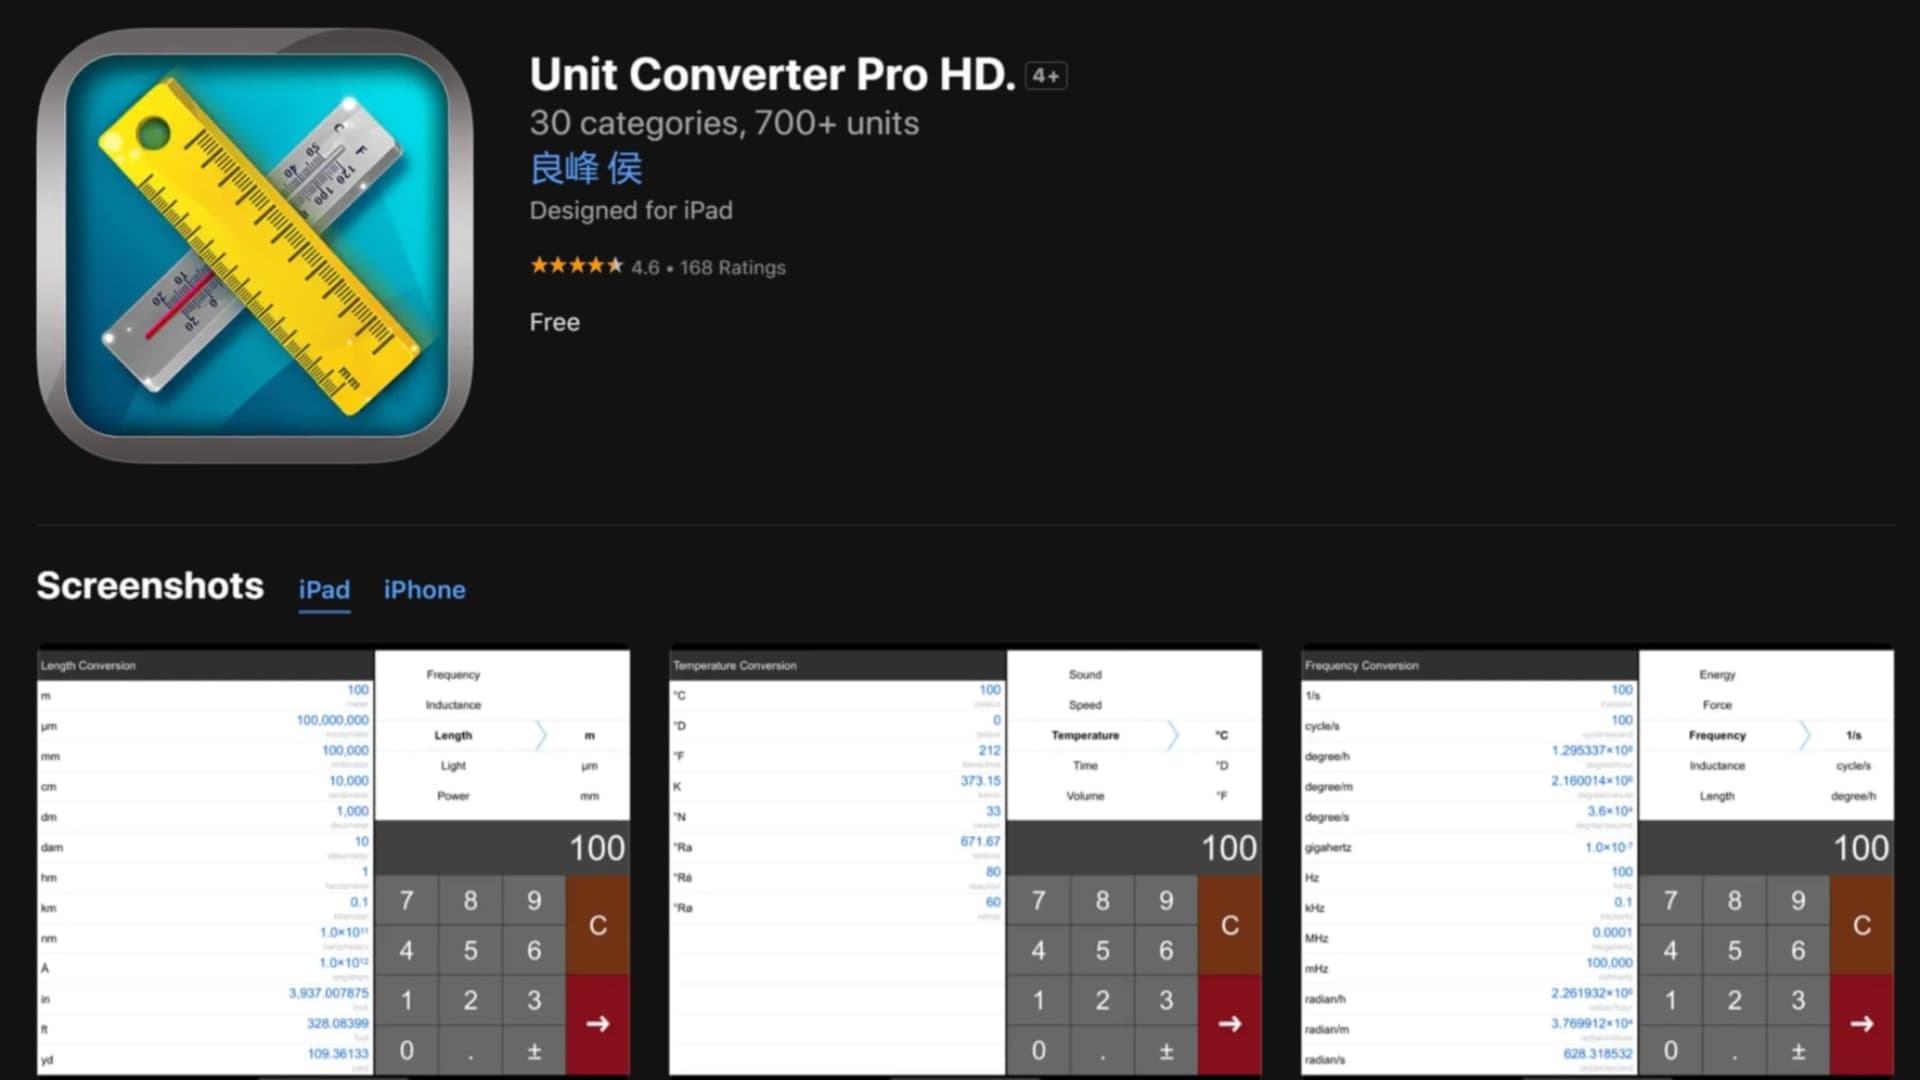
Task: Click the 7 key in Length screenshot
Action: [x=406, y=901]
